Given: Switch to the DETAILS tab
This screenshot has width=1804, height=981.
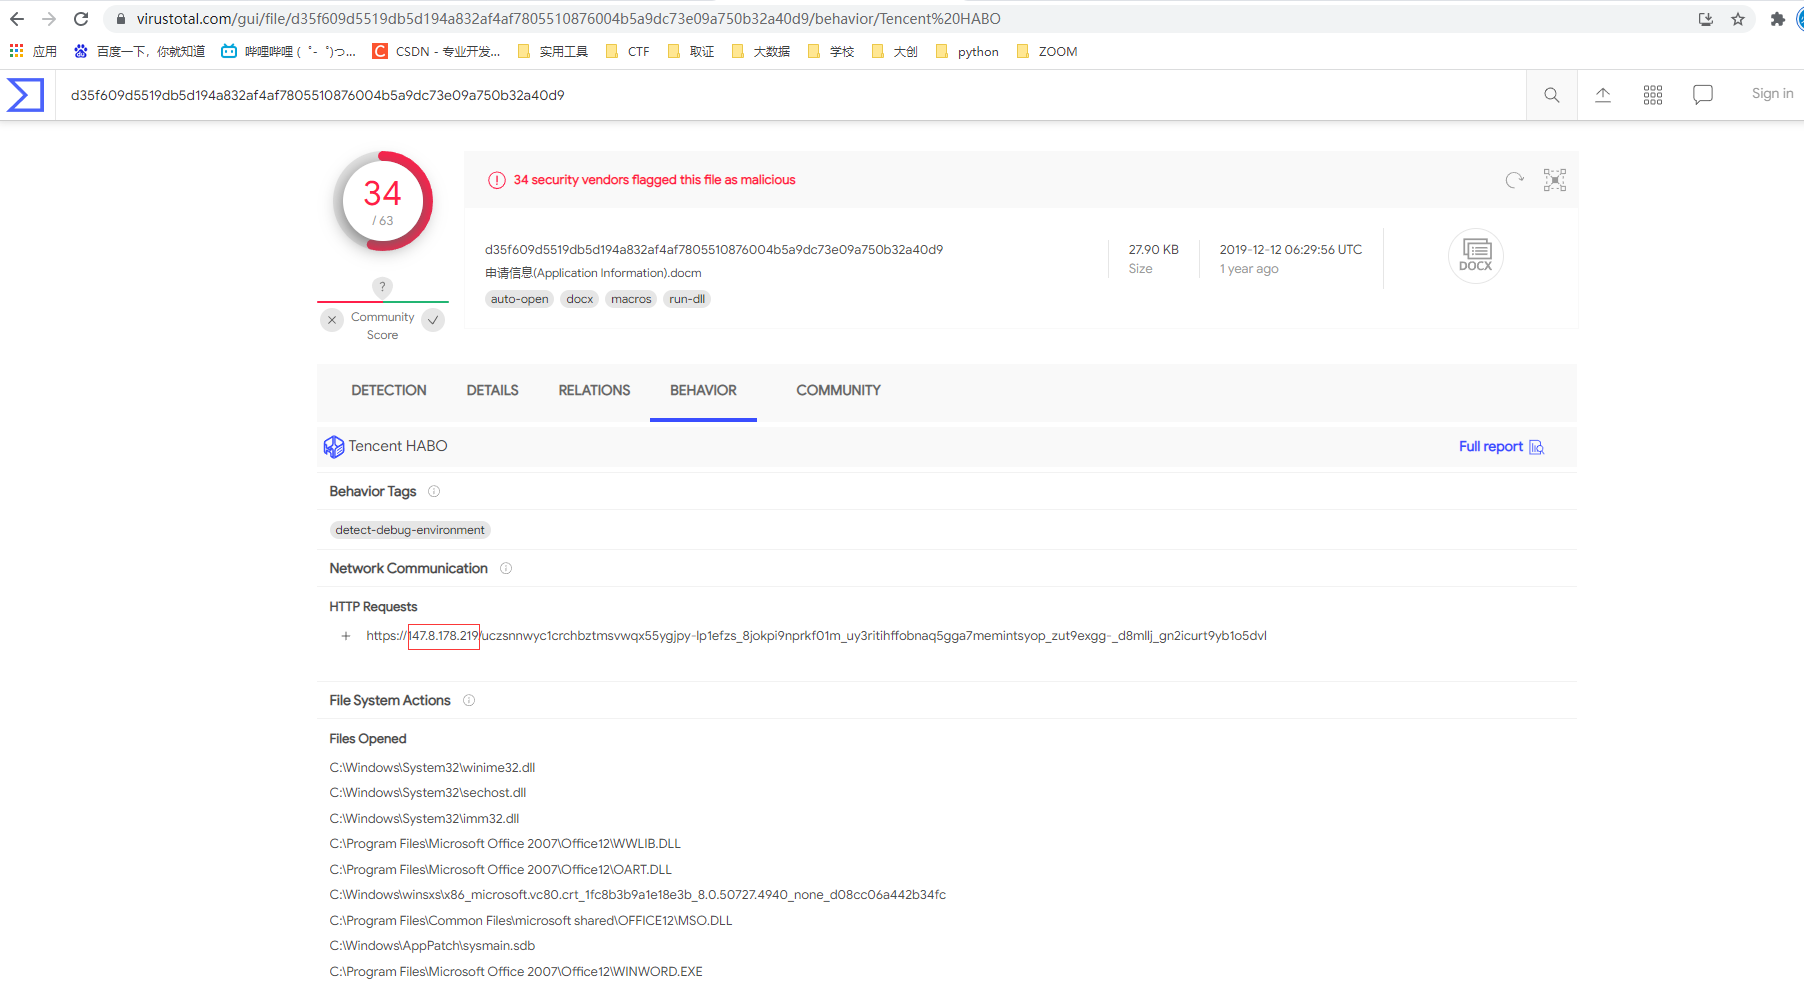Looking at the screenshot, I should [x=493, y=391].
